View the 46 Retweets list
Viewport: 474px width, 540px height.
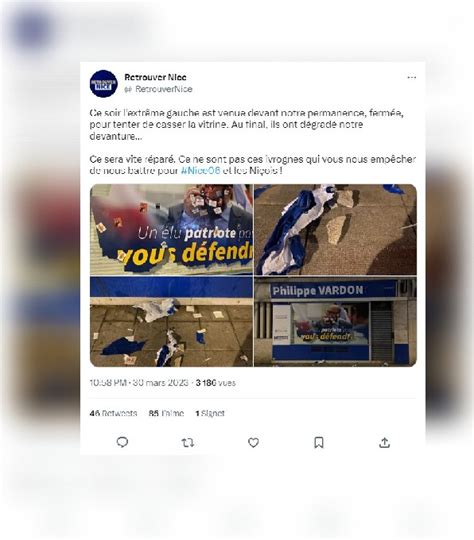[x=113, y=413]
